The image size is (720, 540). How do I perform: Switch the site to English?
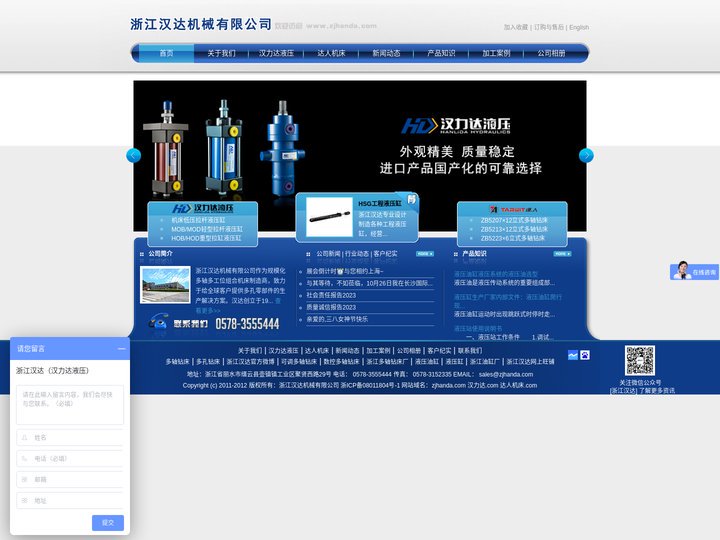[579, 27]
